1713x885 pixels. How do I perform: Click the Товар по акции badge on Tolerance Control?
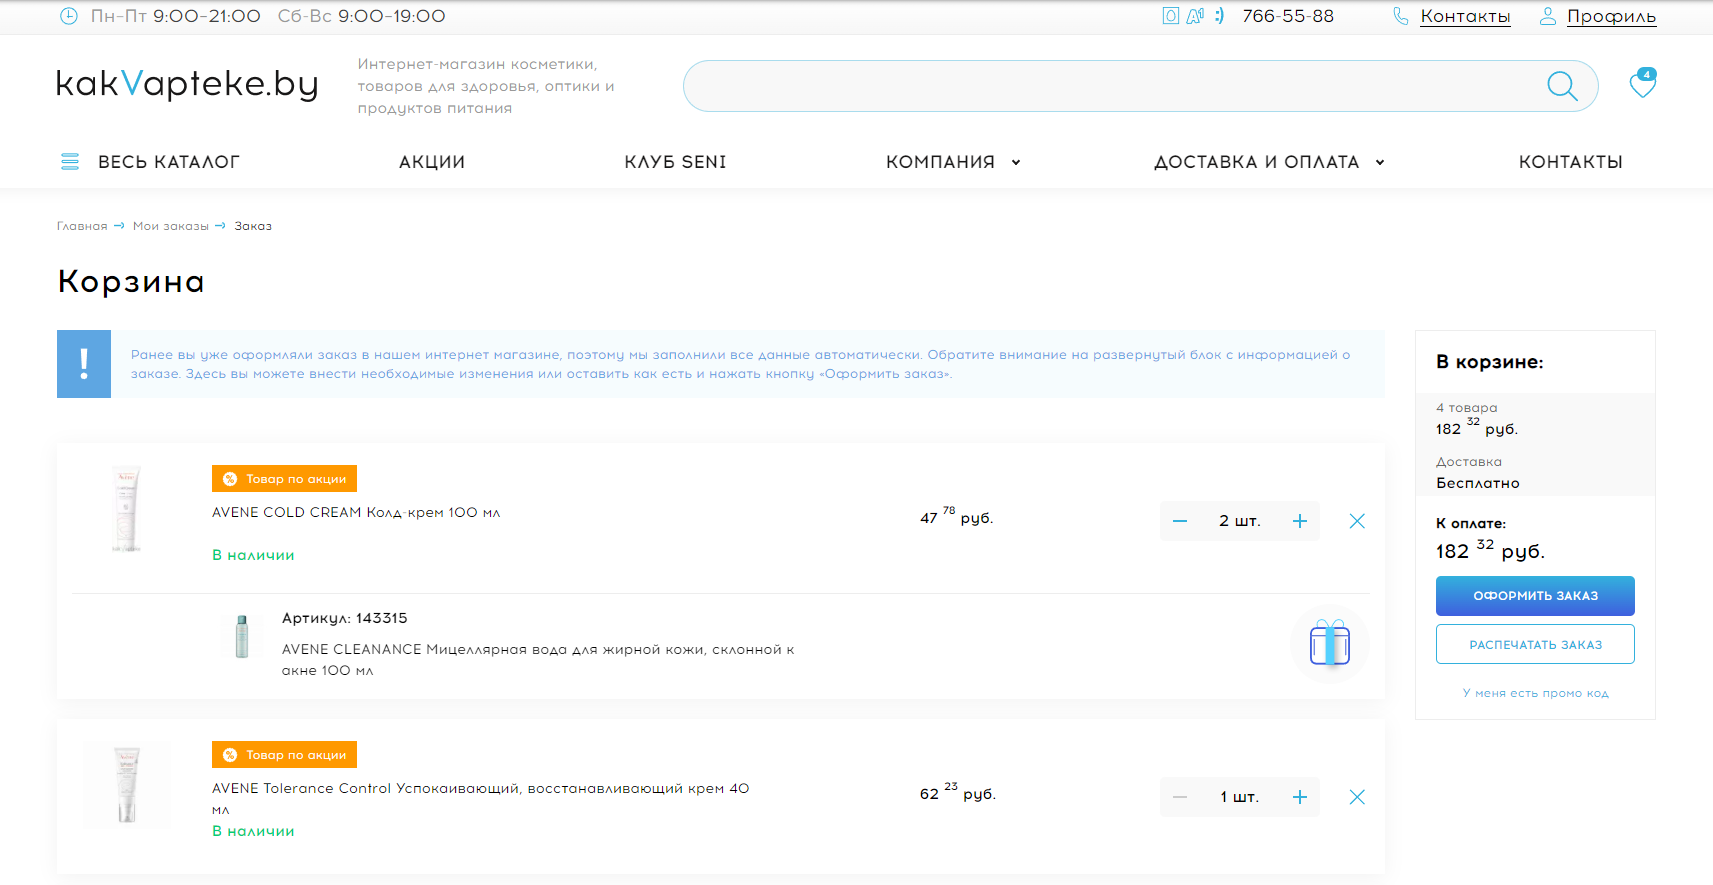284,755
